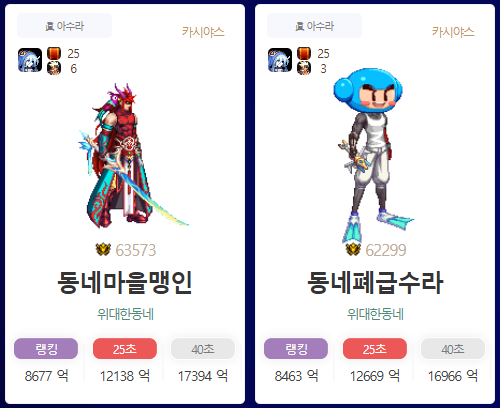Viewport: 500px width, 408px height.
Task: Click the blue-haired buffer portrait icon on right card
Action: (x=280, y=60)
